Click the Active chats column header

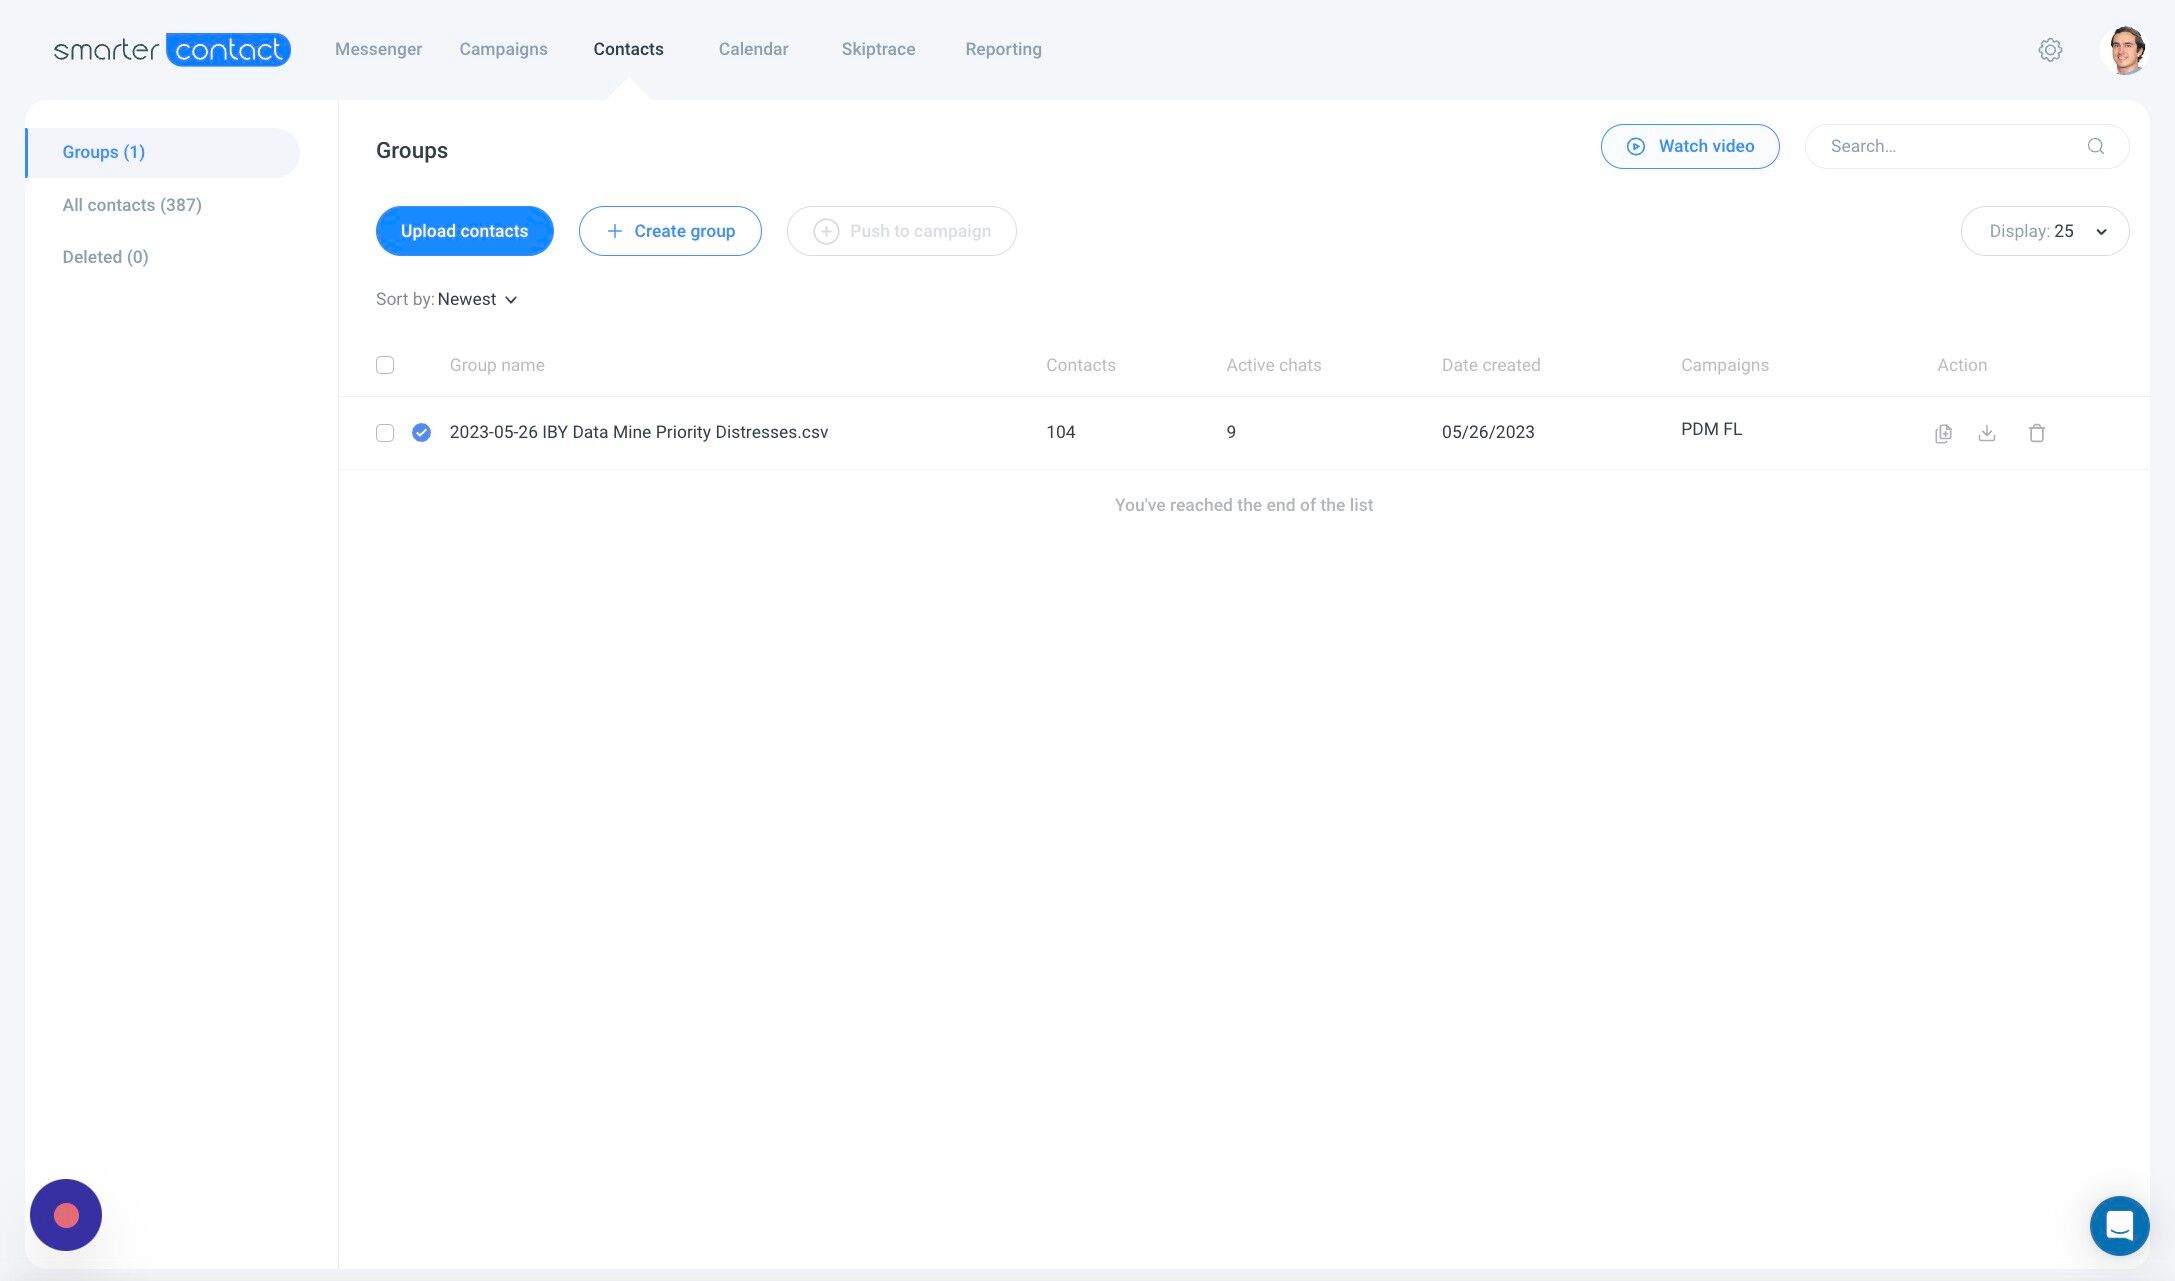pos(1274,365)
